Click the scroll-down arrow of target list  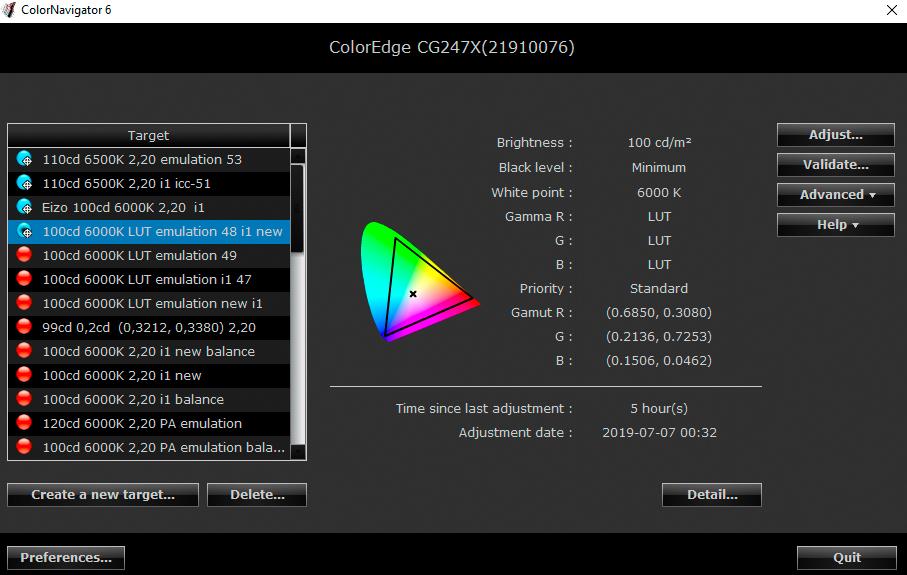tap(298, 452)
